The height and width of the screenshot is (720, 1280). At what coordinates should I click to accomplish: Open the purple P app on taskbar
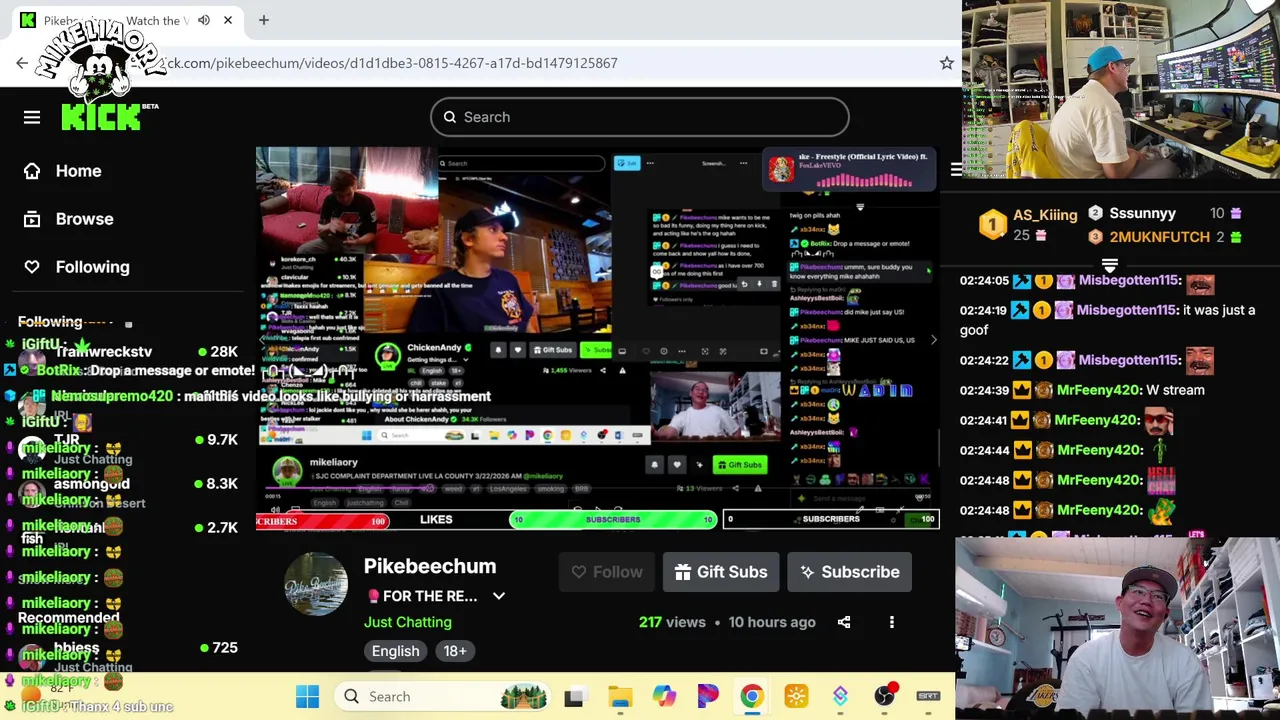[x=708, y=696]
